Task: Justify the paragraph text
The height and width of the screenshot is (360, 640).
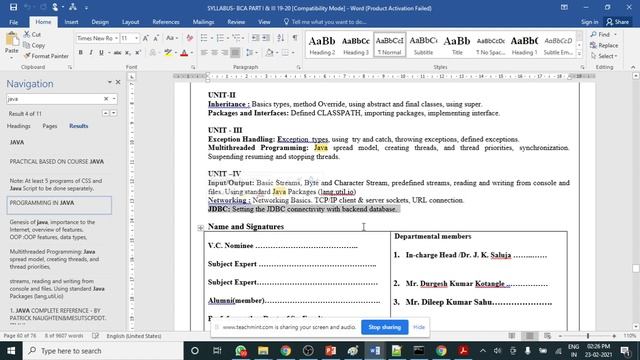Action: click(235, 53)
